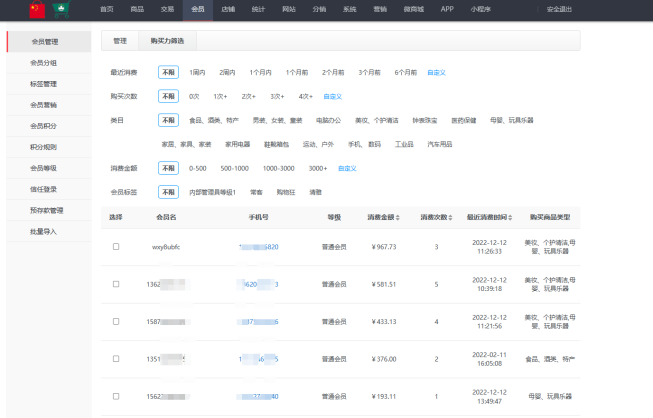Screen dimensions: 653x418
Task: Click member name wxy8ubfc
Action: (x=166, y=247)
